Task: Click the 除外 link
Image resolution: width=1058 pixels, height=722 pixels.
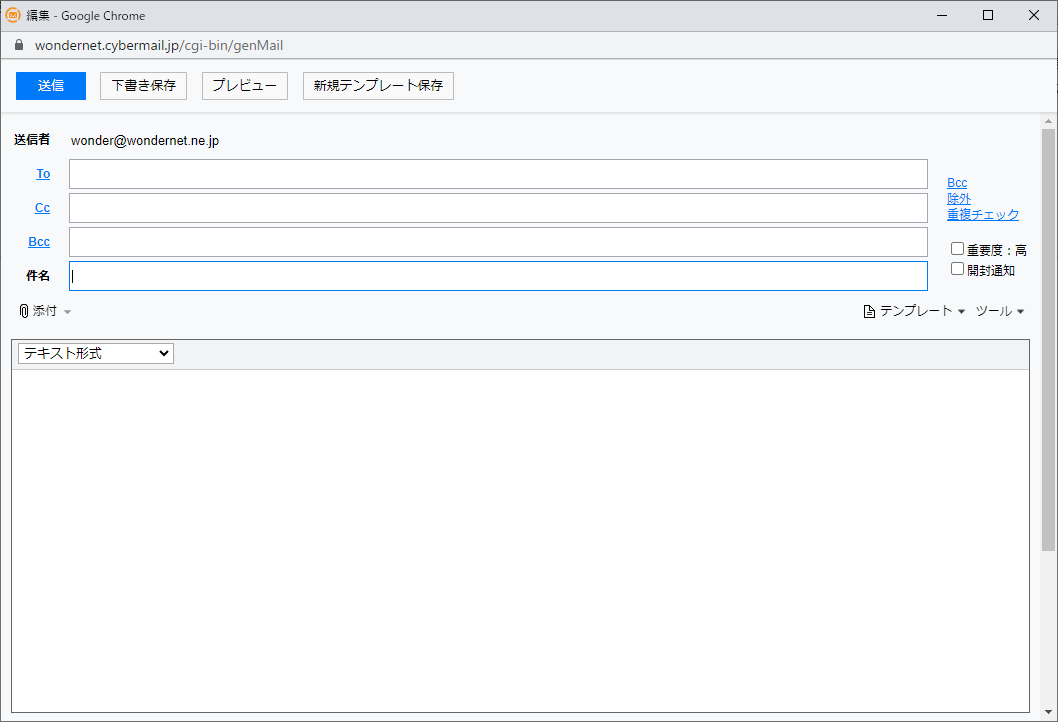Action: point(959,198)
